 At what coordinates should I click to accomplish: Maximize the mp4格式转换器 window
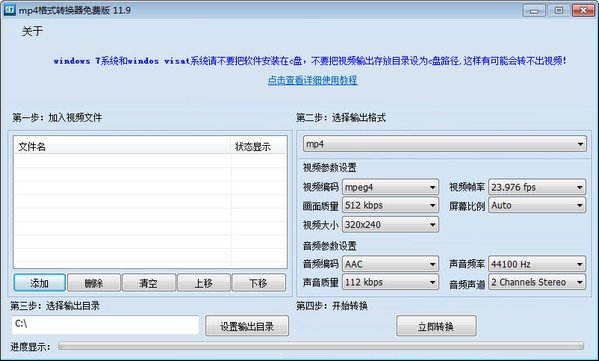point(559,10)
